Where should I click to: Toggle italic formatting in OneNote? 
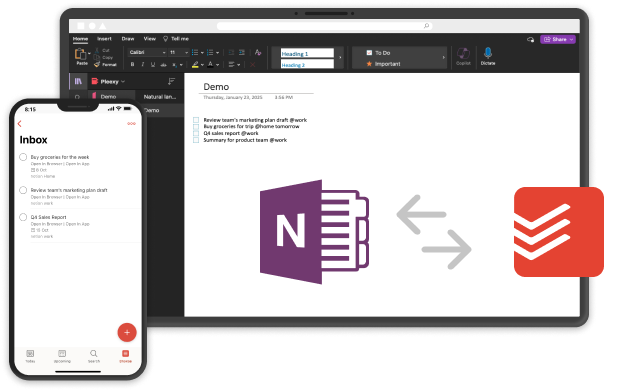click(143, 64)
